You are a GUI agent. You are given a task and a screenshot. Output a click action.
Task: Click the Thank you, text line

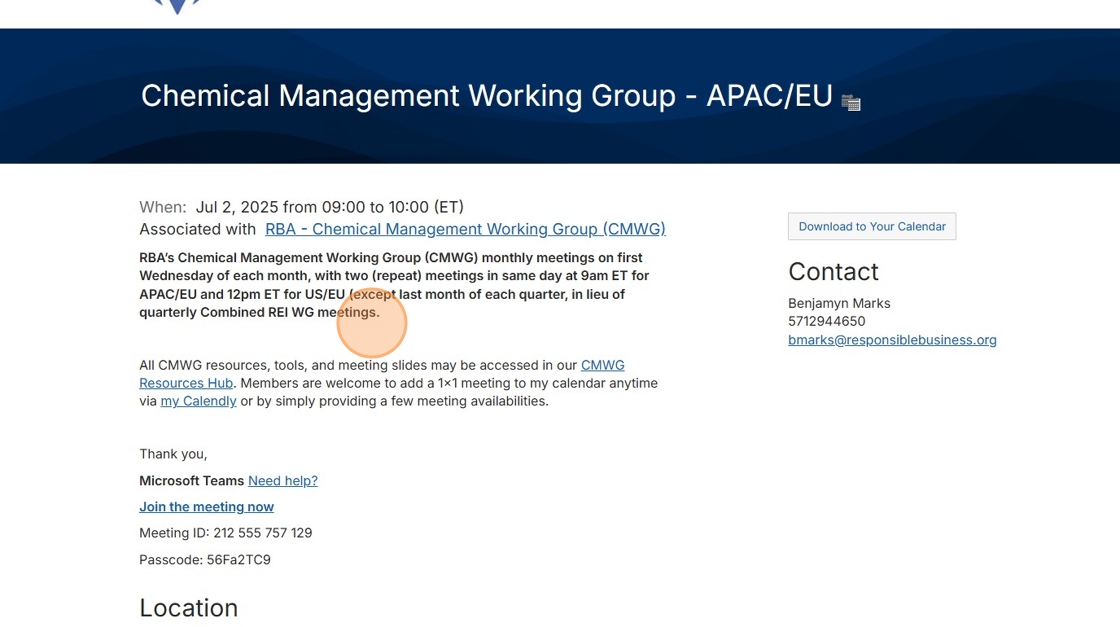[173, 454]
